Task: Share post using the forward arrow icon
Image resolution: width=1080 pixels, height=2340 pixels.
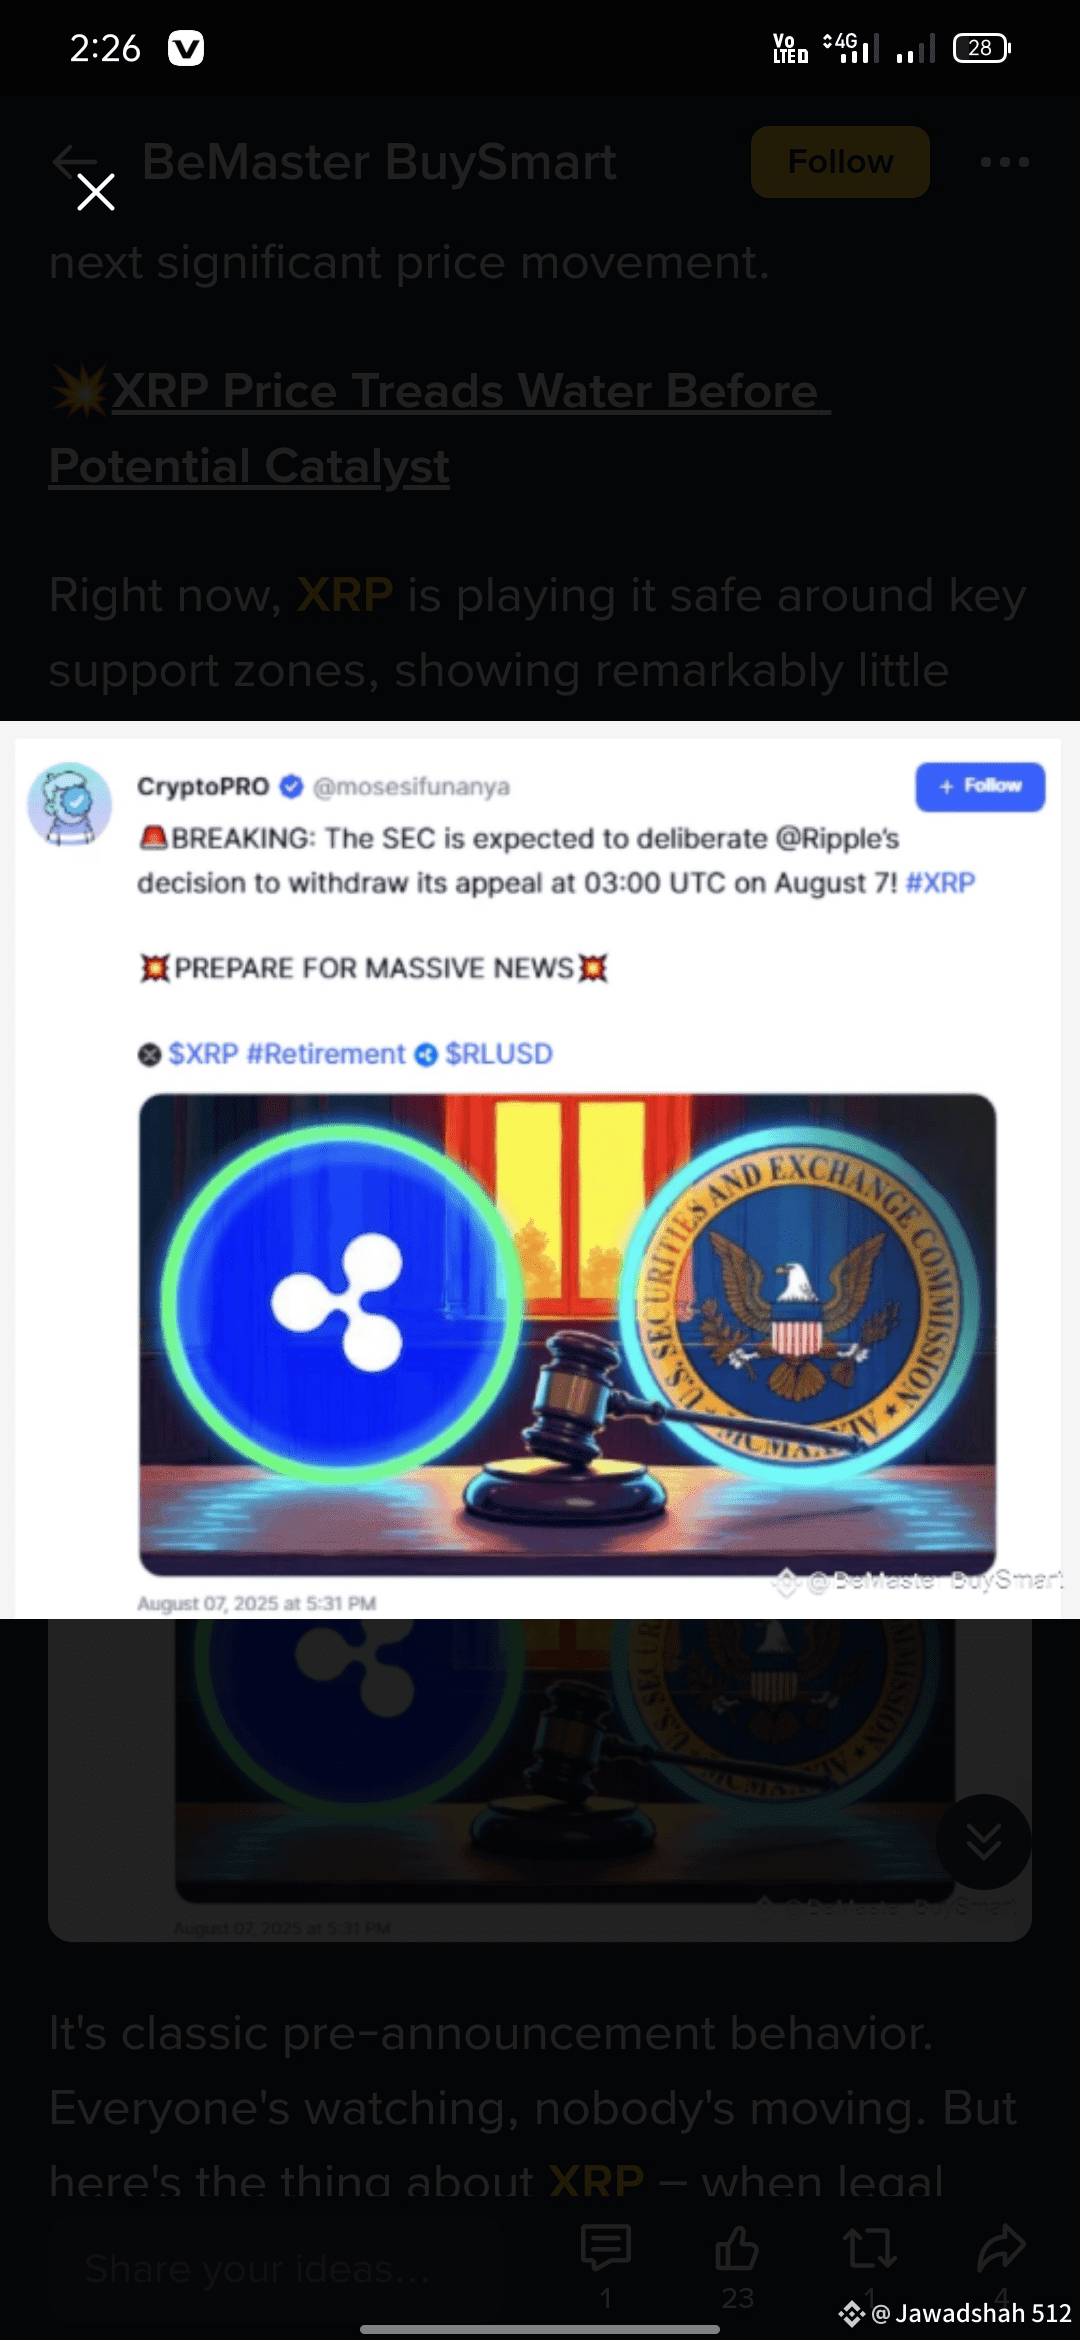Action: (x=1001, y=2248)
